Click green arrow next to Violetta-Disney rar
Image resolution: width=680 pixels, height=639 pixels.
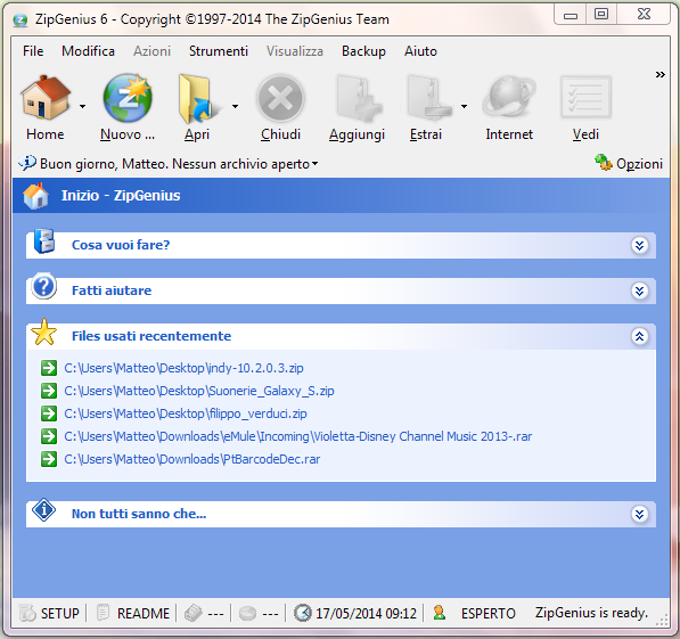tap(49, 436)
